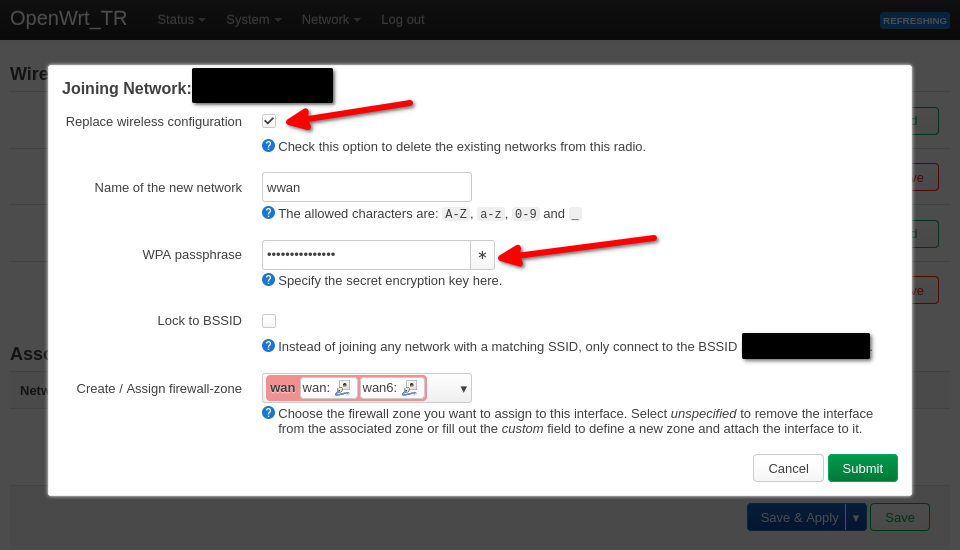Click the OpenWrt_TR brand link
Image resolution: width=960 pixels, height=550 pixels.
click(x=69, y=18)
